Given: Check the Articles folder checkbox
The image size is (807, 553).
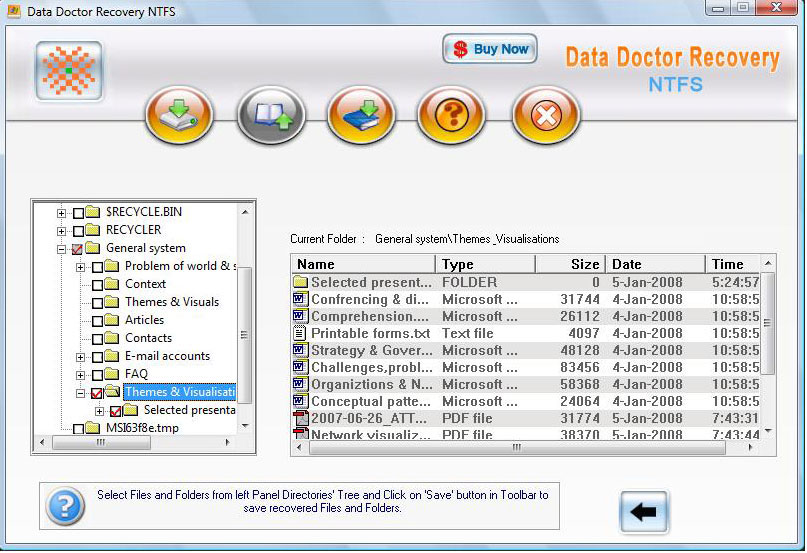Looking at the screenshot, I should tap(97, 321).
